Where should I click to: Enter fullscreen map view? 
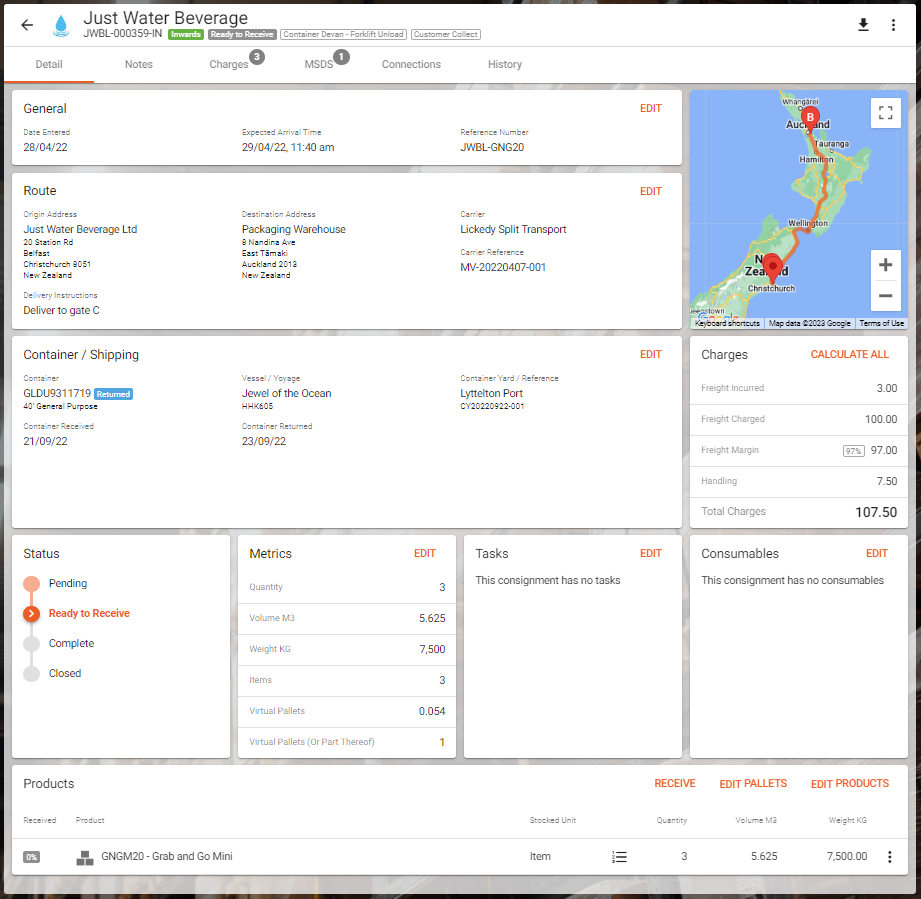click(x=885, y=113)
